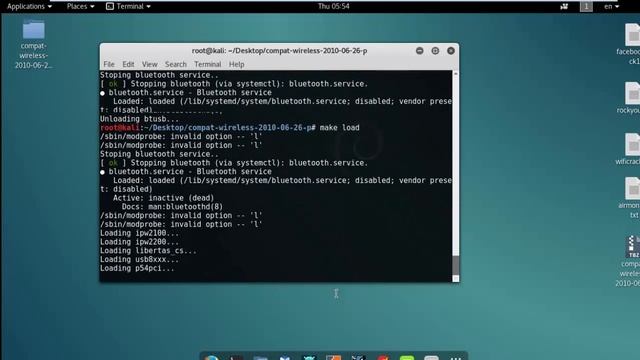This screenshot has width=640, height=360.
Task: Click the 'Loading ipw2200...' line
Action: click(x=139, y=242)
